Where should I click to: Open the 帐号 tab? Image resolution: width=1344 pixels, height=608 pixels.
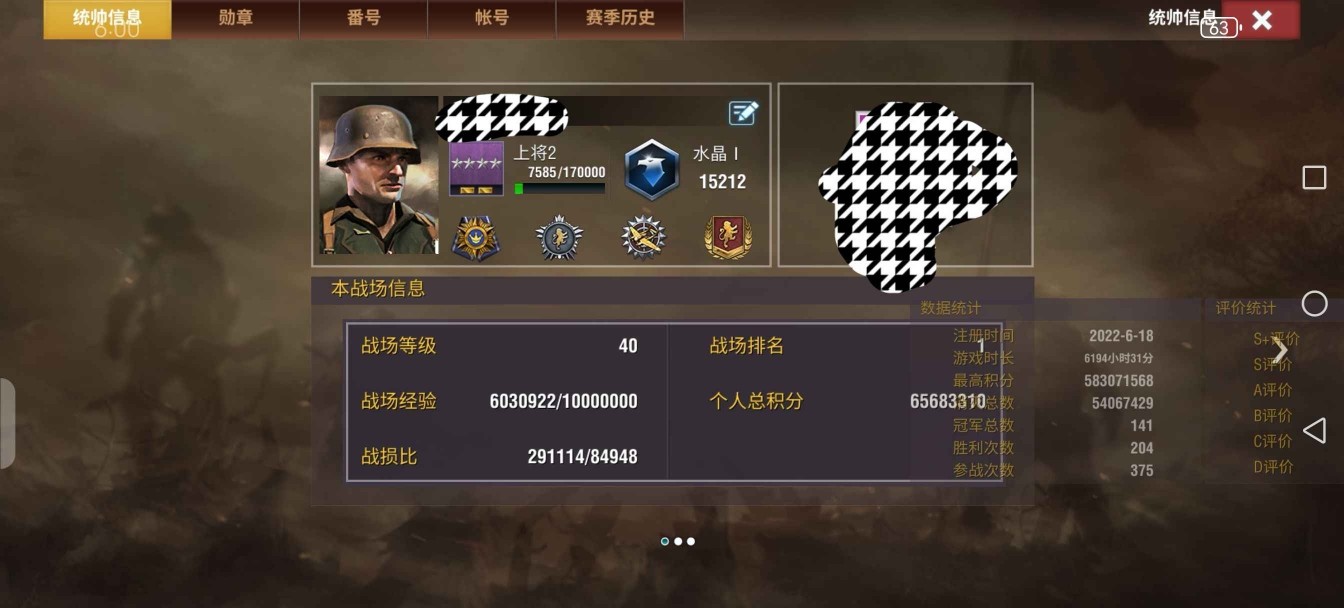(x=492, y=19)
